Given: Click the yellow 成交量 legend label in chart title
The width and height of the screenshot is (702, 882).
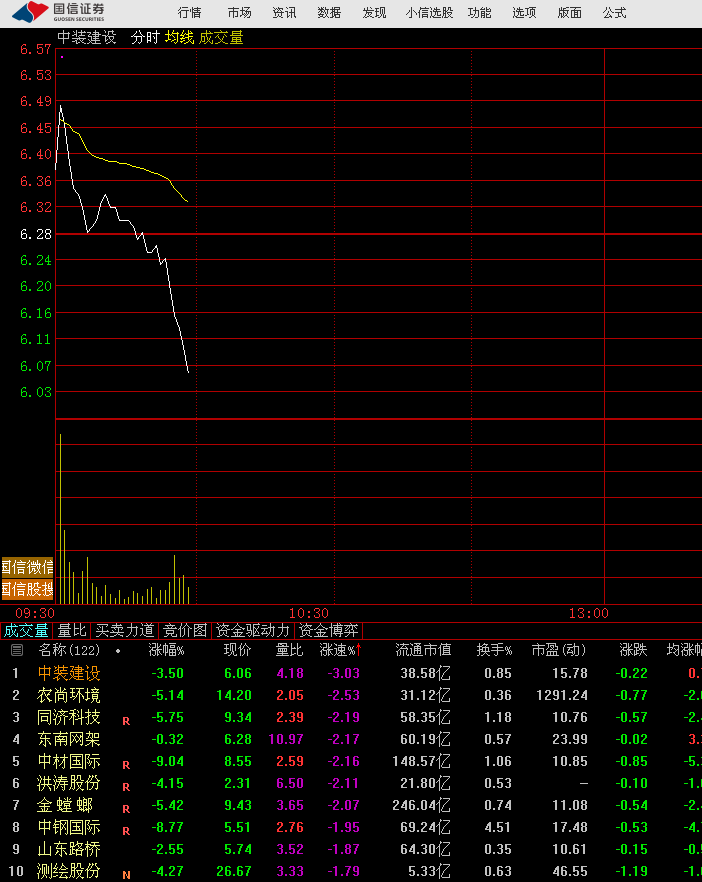Looking at the screenshot, I should pyautogui.click(x=221, y=38).
